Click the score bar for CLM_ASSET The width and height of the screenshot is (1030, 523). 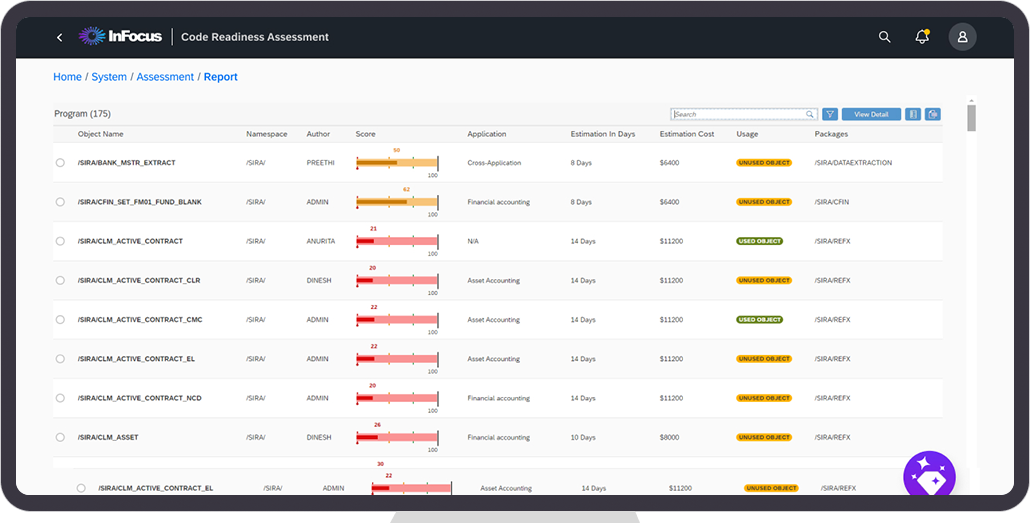(x=397, y=438)
